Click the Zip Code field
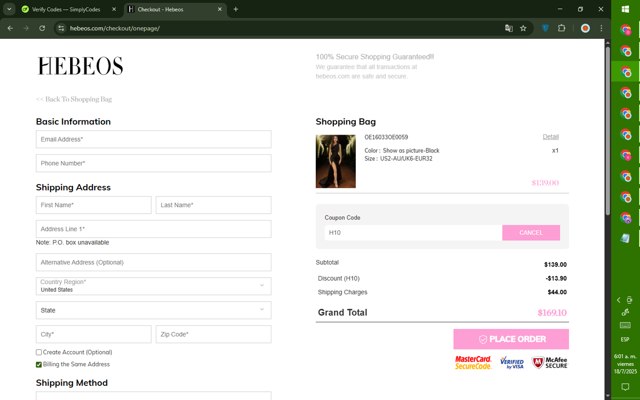The height and width of the screenshot is (400, 640). tap(213, 334)
